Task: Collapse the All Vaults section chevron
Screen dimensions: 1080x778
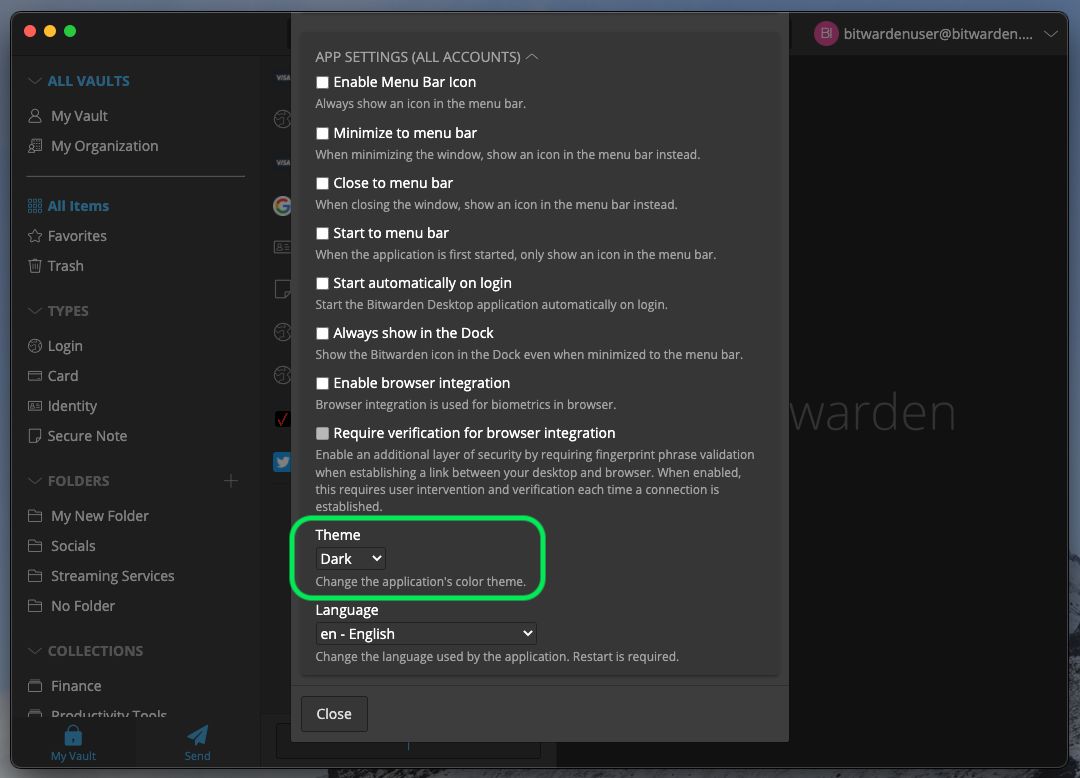Action: point(34,81)
